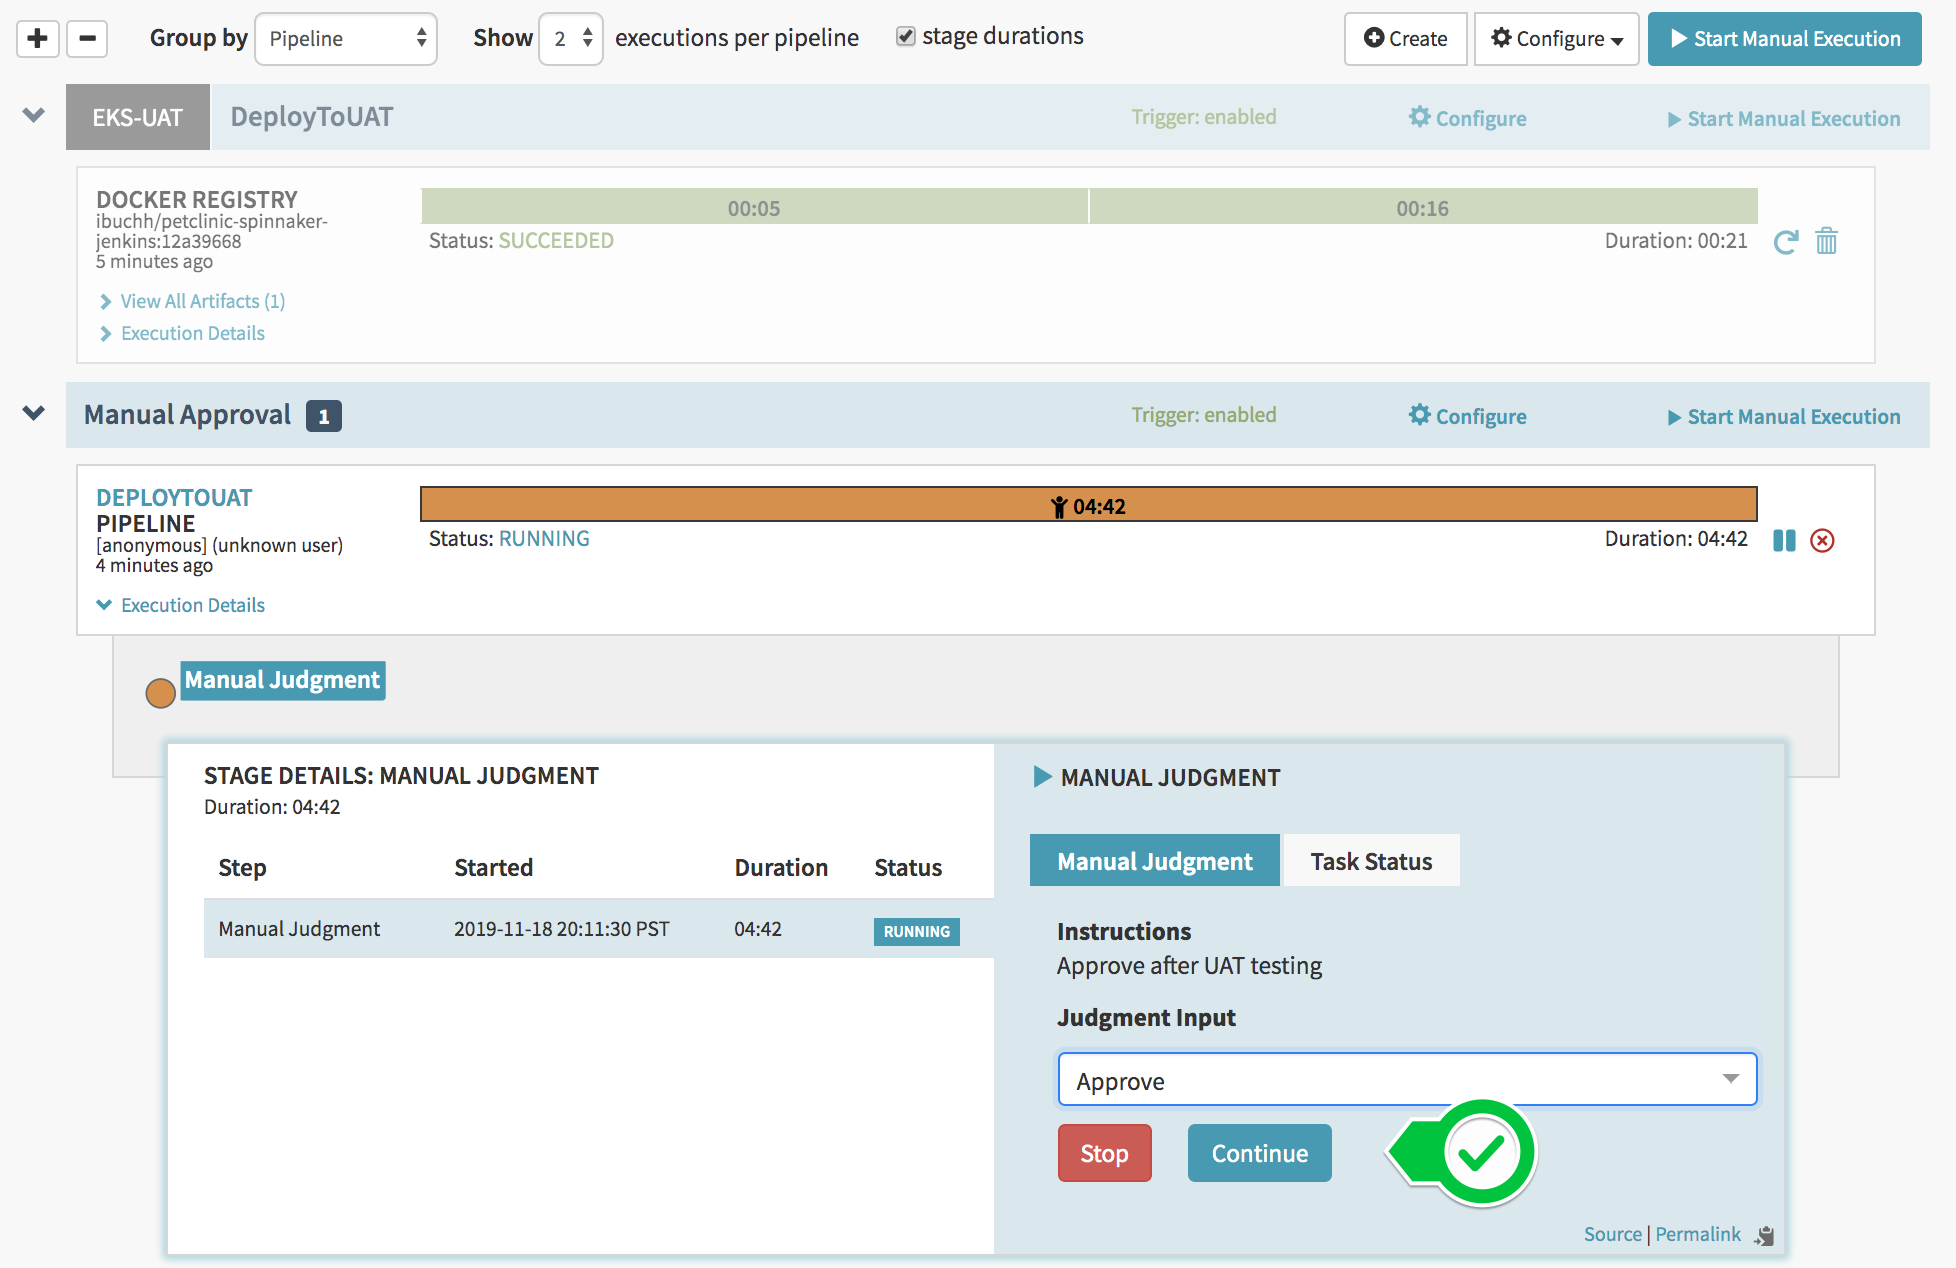
Task: Cancel execution with the red X icon
Action: click(x=1822, y=541)
